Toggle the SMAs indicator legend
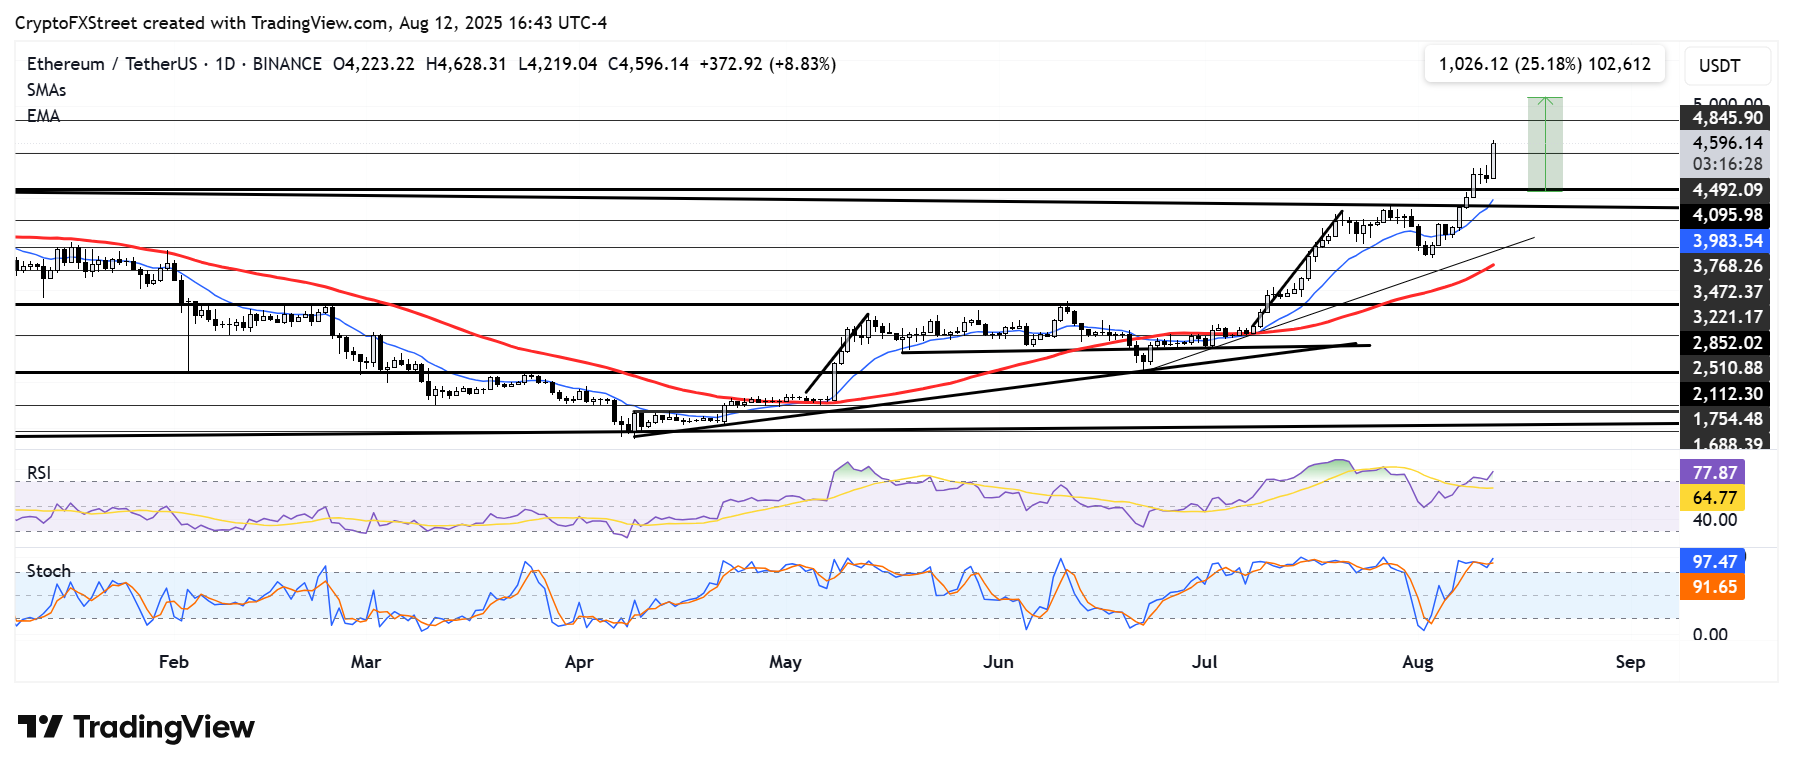Viewport: 1793px width, 772px height. tap(46, 90)
